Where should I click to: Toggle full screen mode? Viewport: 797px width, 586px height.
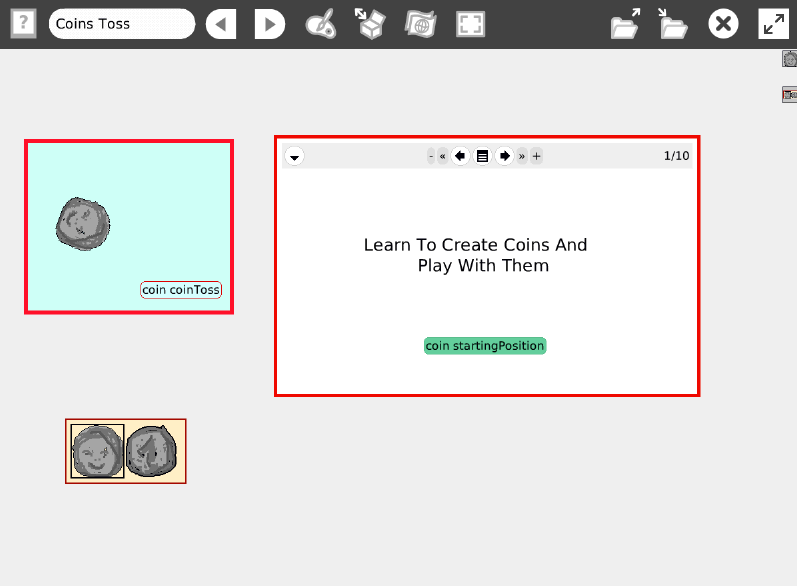(470, 24)
